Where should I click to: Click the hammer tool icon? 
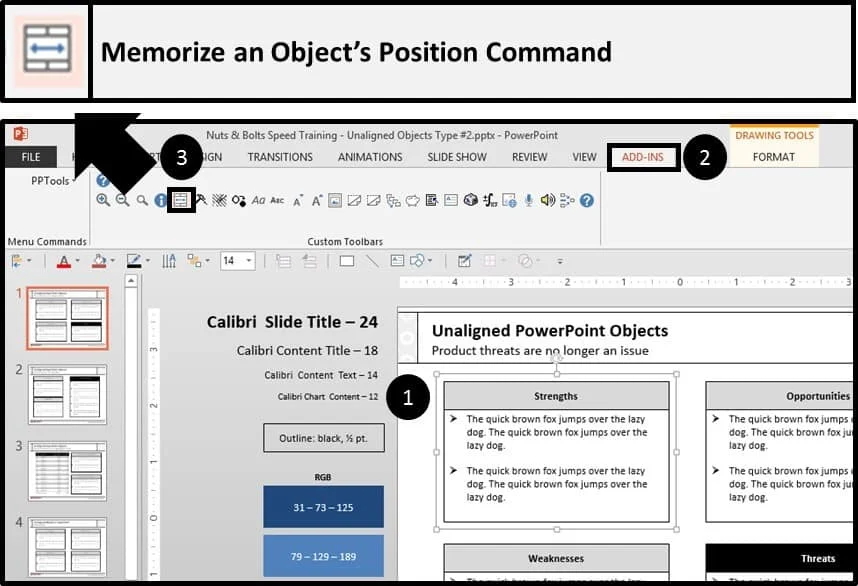[x=201, y=200]
